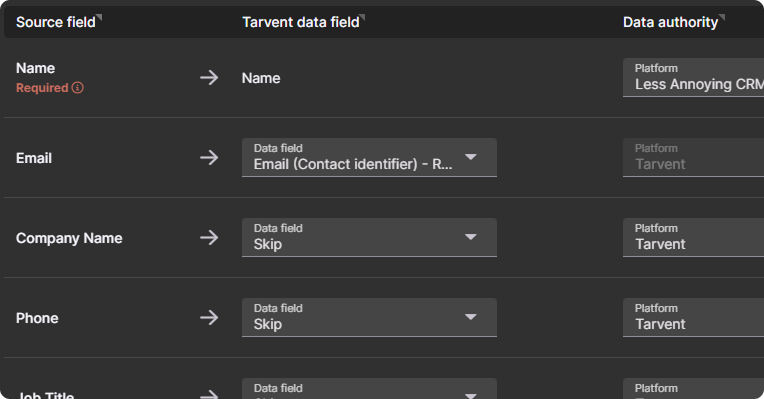764x399 pixels.
Task: Click the Source field column header
Action: coord(56,22)
